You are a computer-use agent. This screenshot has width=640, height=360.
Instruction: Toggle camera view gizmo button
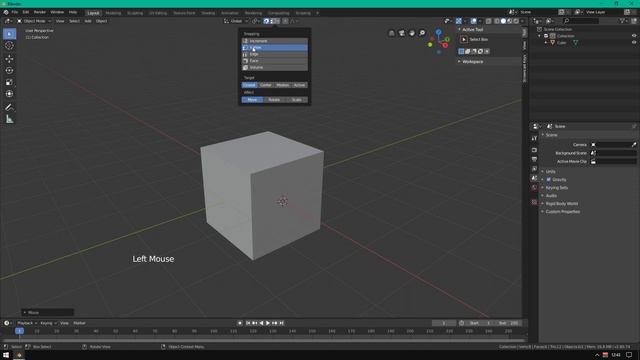tap(402, 33)
